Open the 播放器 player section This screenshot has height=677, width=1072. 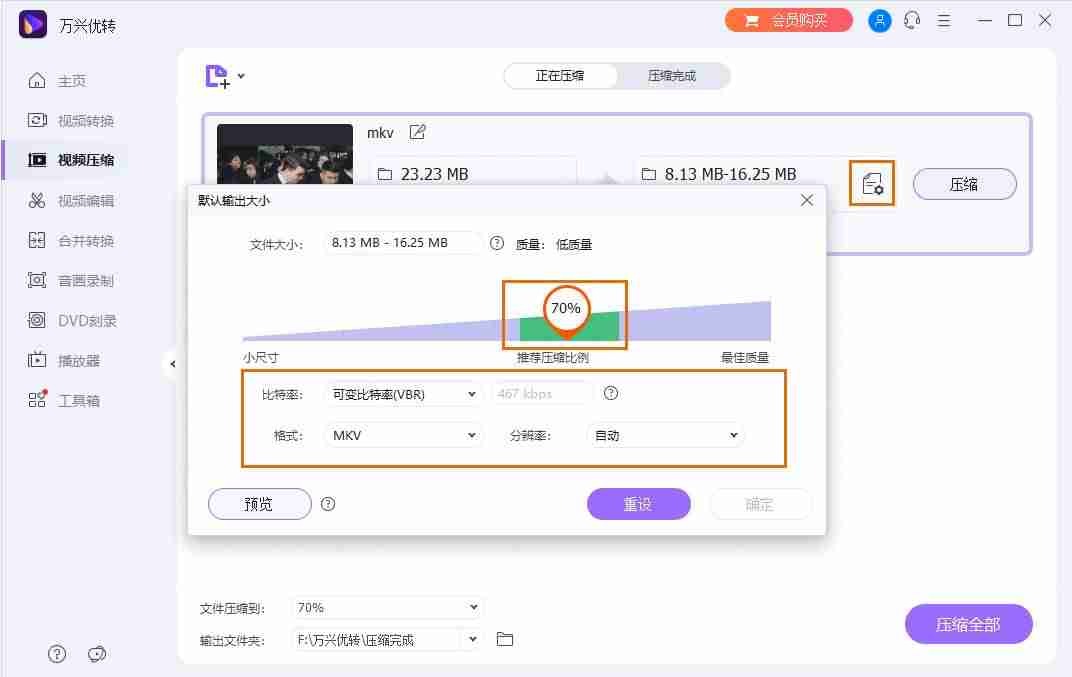tap(79, 360)
